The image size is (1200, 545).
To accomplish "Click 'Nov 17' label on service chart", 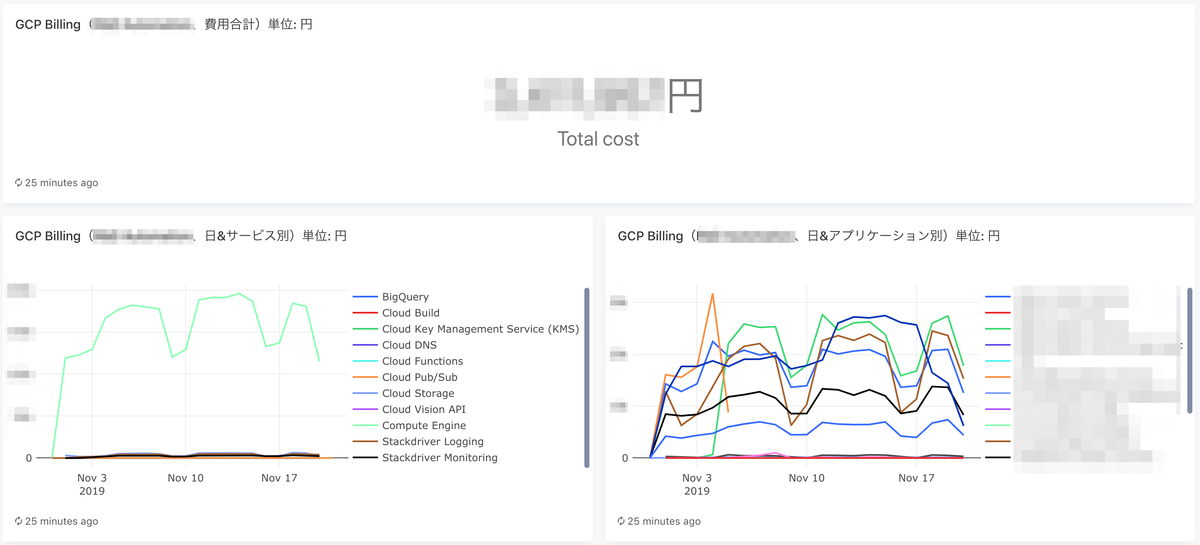I will [x=279, y=478].
